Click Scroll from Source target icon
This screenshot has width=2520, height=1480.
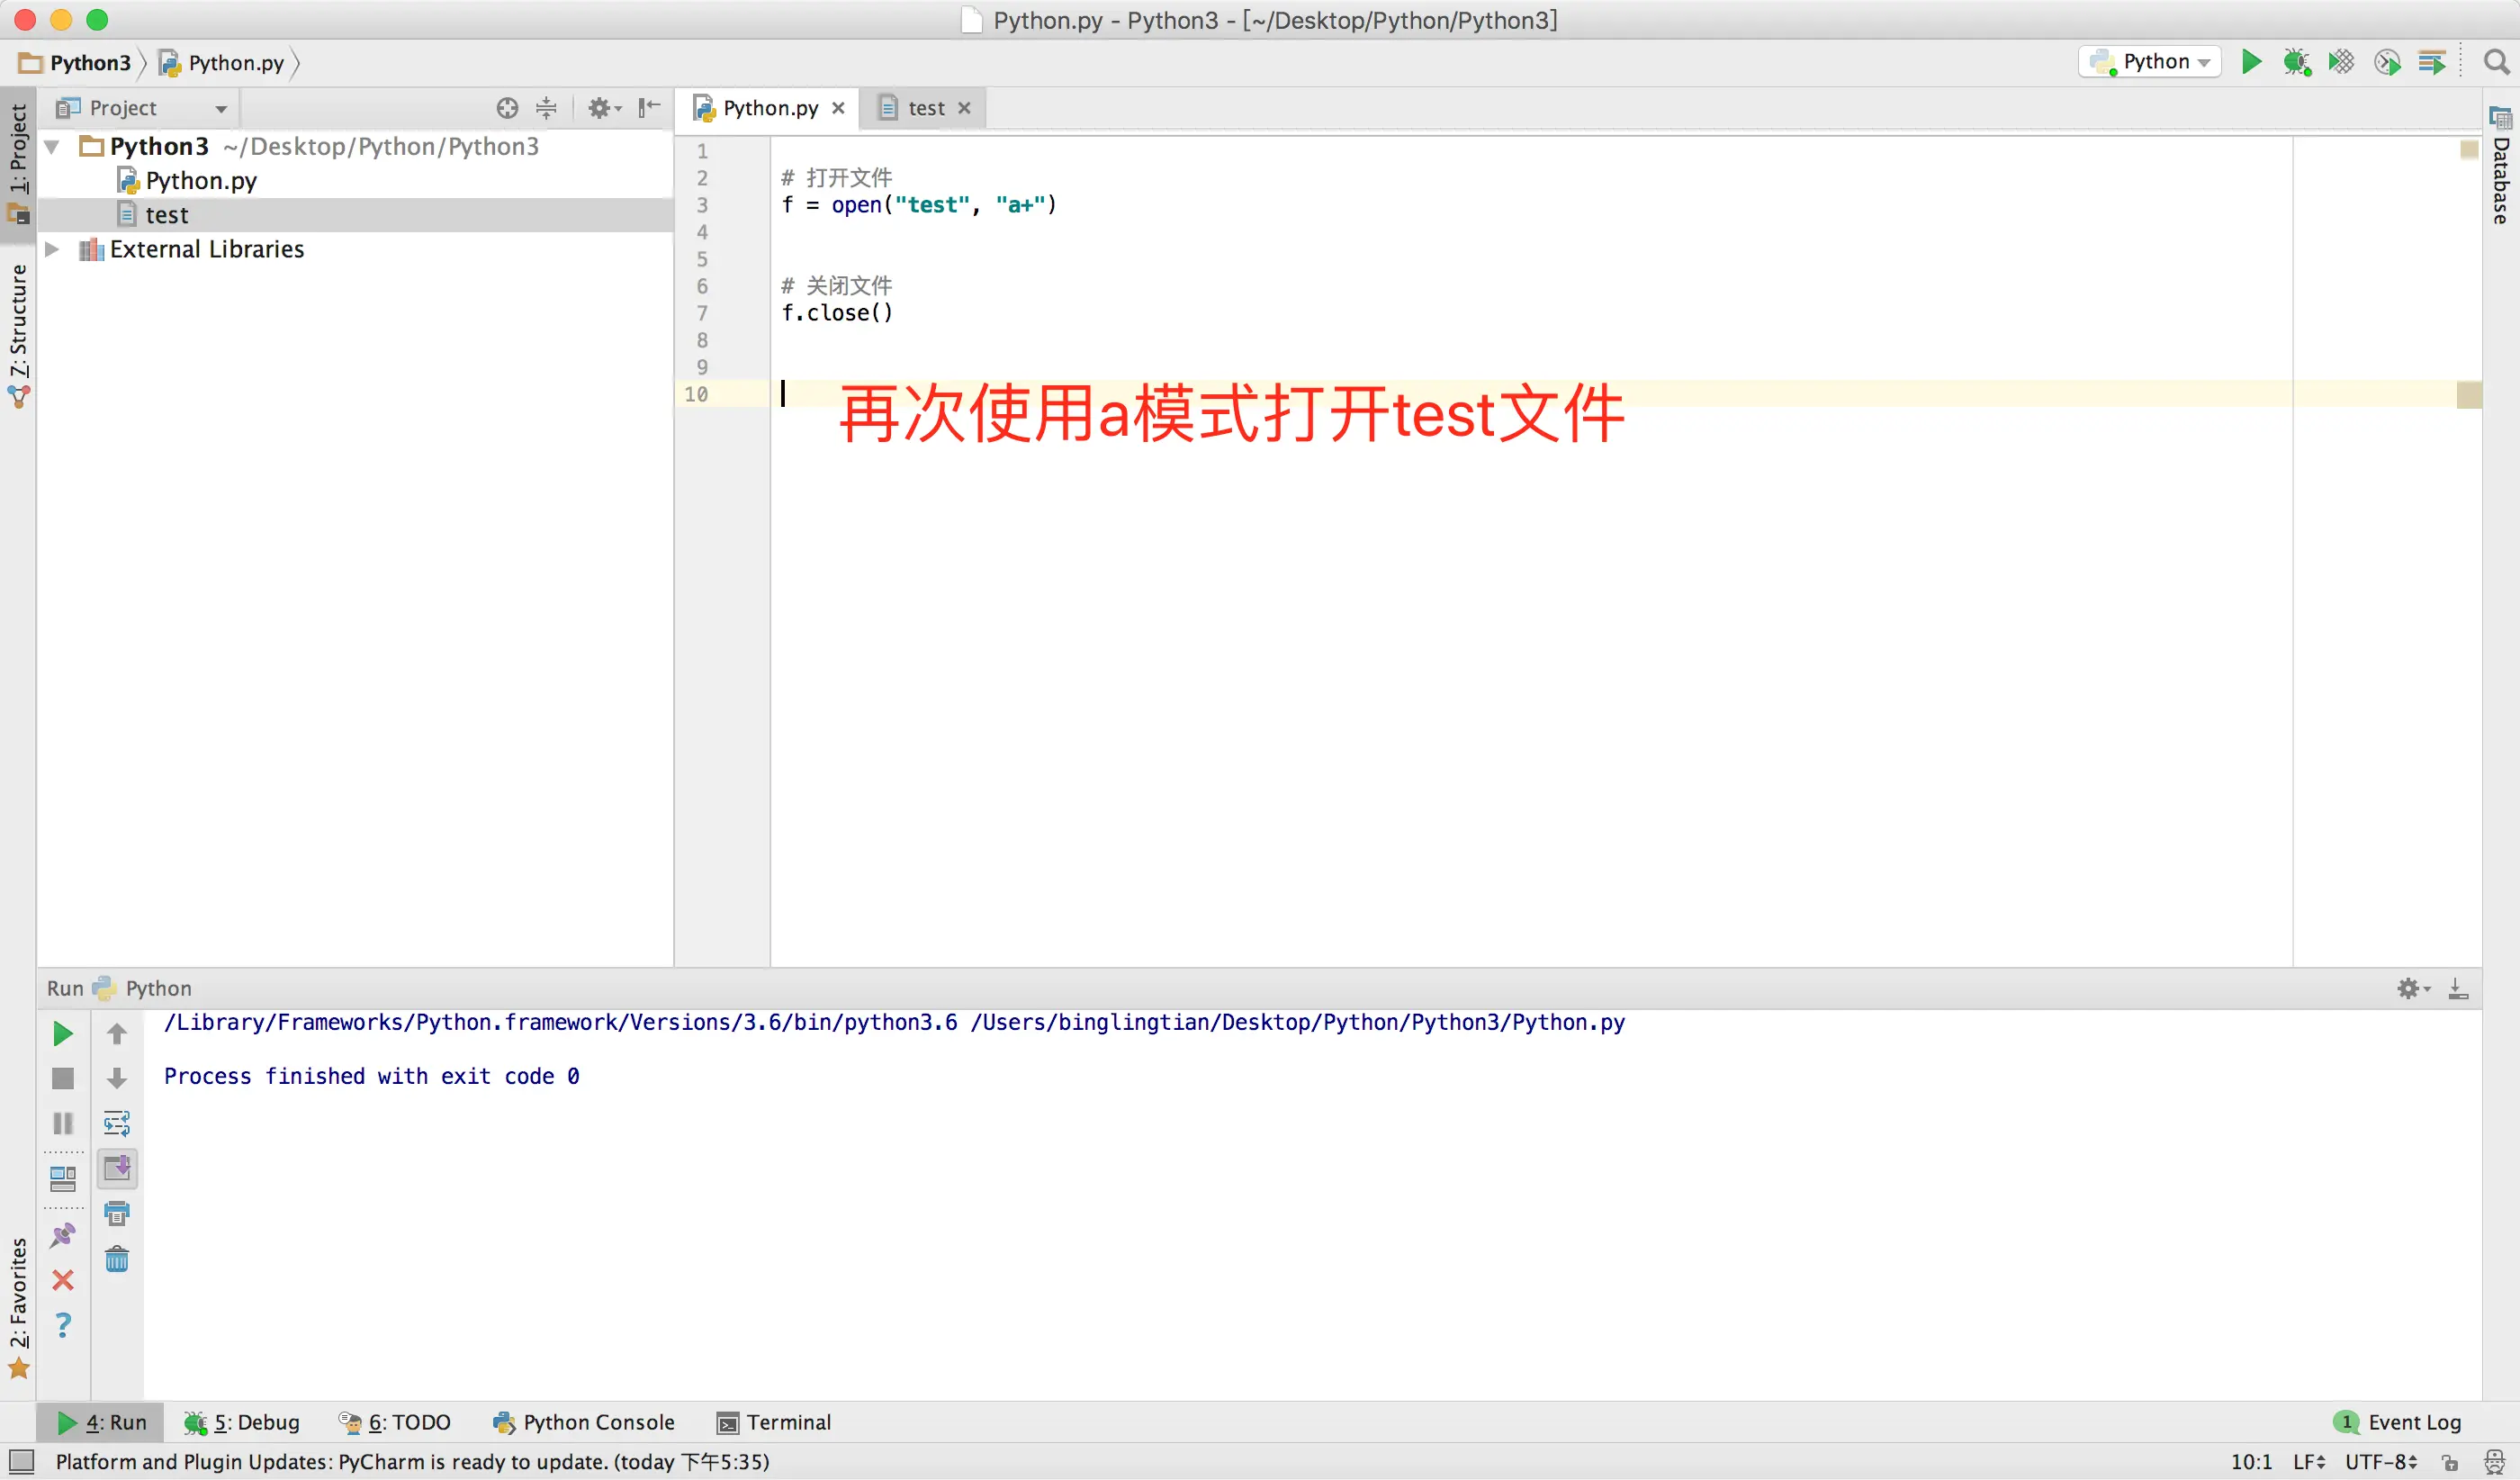coord(507,108)
